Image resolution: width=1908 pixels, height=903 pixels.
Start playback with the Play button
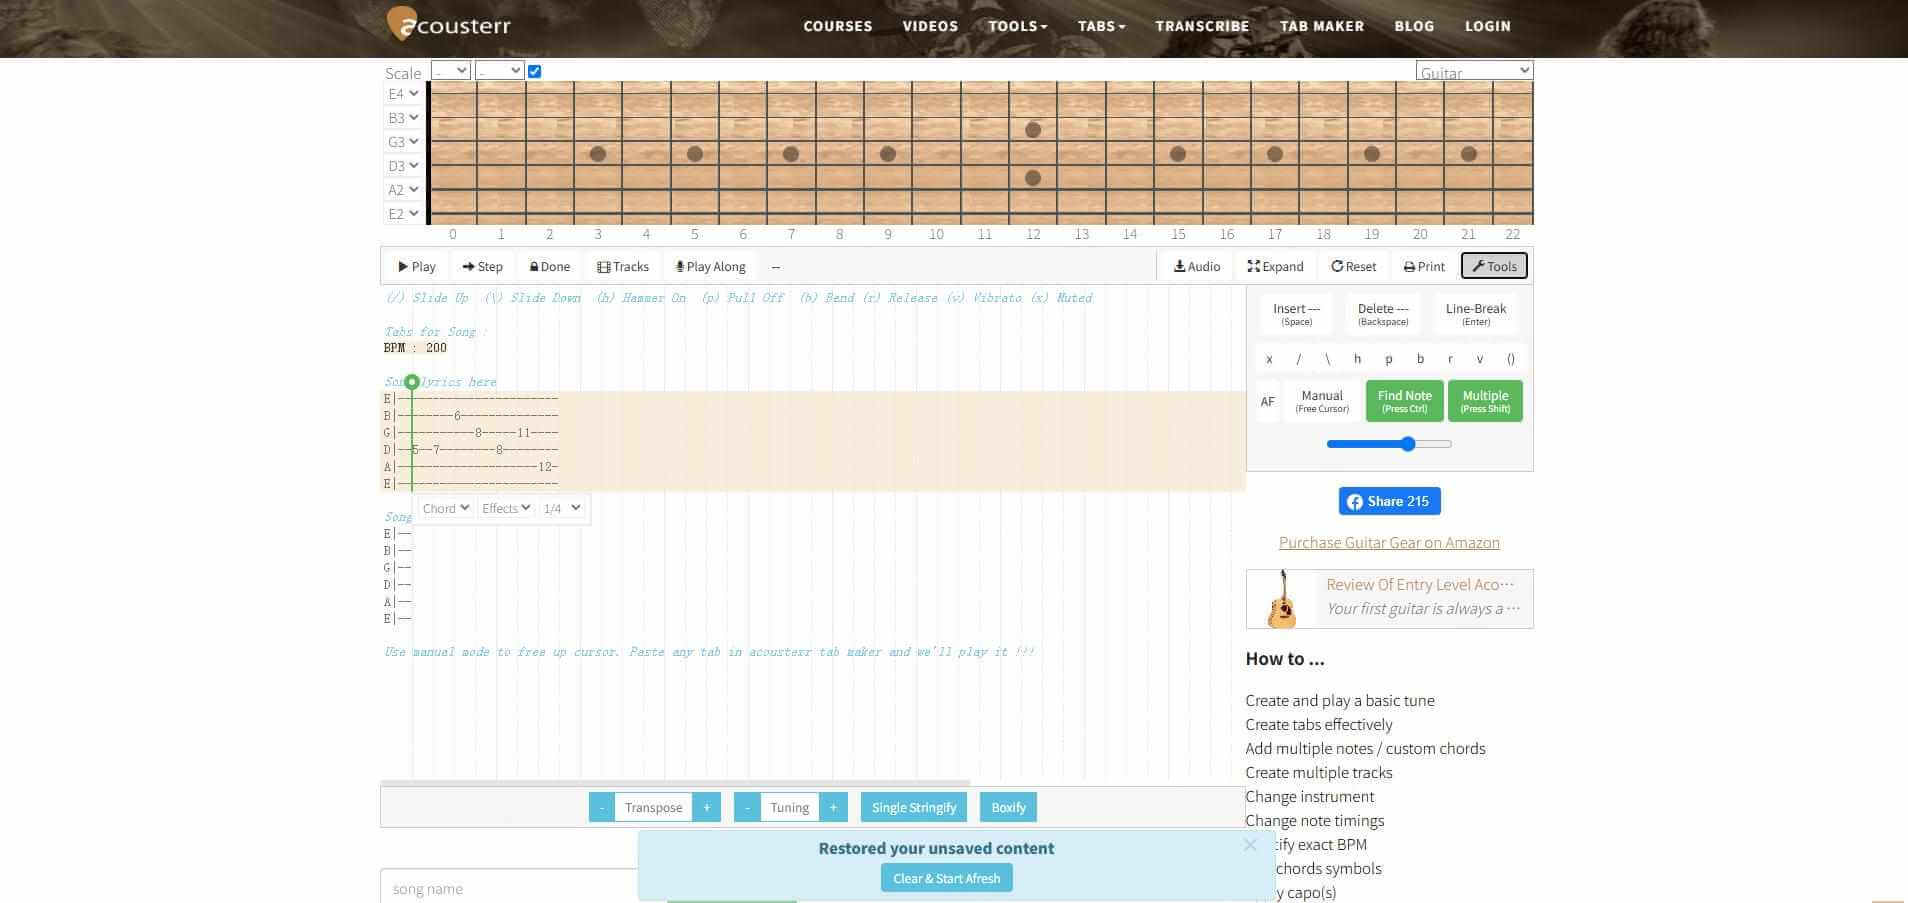click(x=417, y=267)
